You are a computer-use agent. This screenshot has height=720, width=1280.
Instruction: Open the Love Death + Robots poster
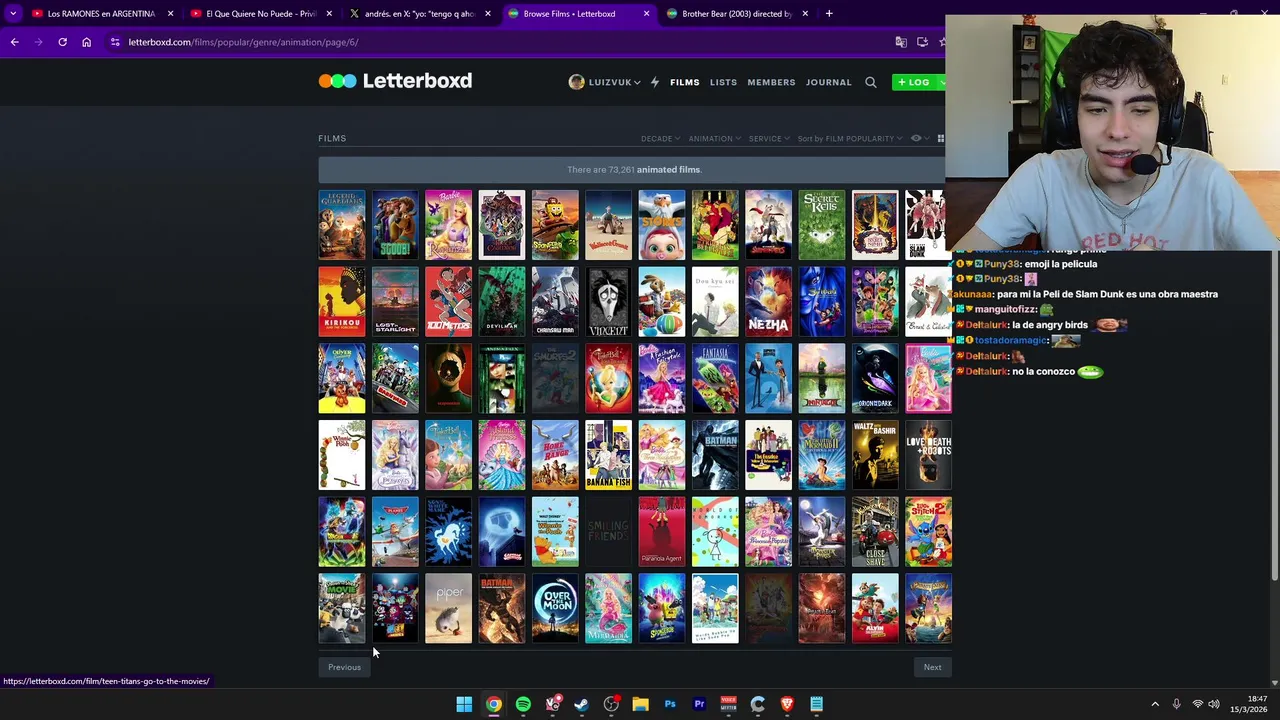[928, 455]
